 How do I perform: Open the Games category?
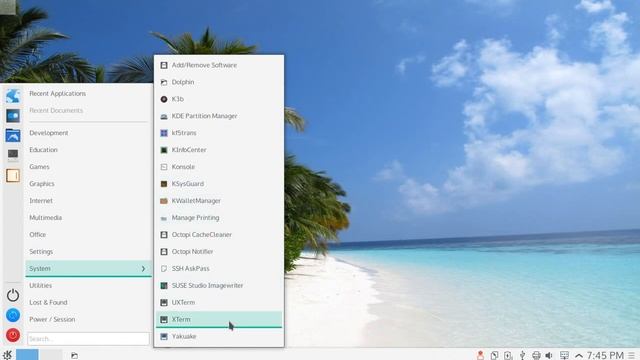click(x=88, y=167)
